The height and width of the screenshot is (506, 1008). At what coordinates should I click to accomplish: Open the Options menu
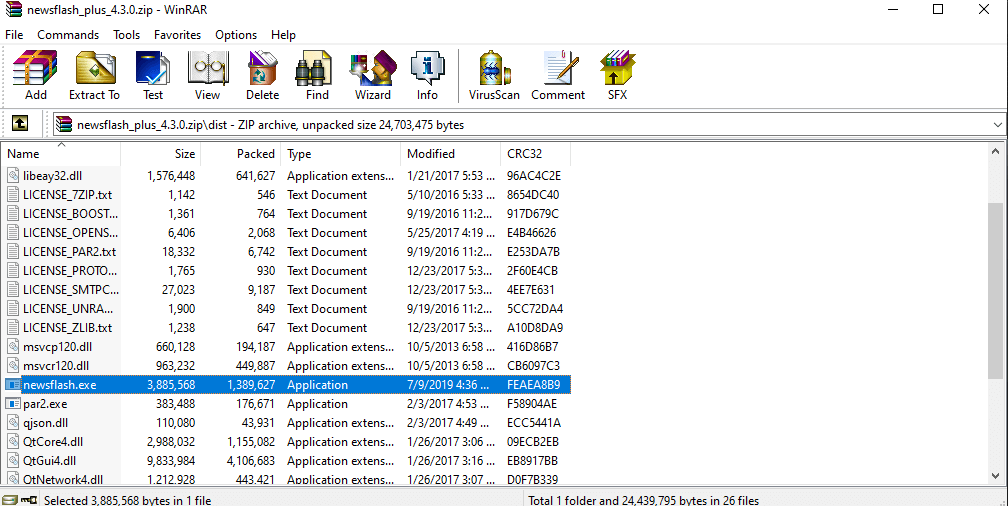coord(236,35)
